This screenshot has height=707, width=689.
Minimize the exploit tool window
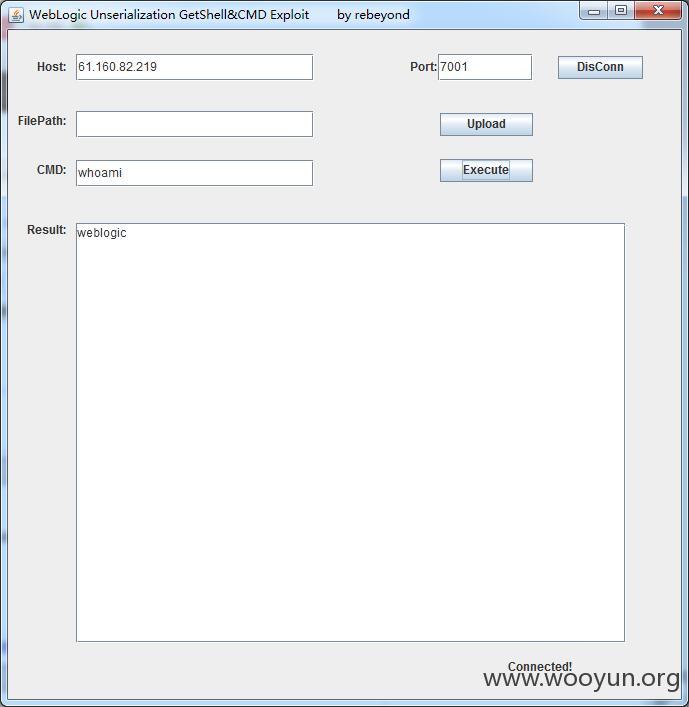594,11
